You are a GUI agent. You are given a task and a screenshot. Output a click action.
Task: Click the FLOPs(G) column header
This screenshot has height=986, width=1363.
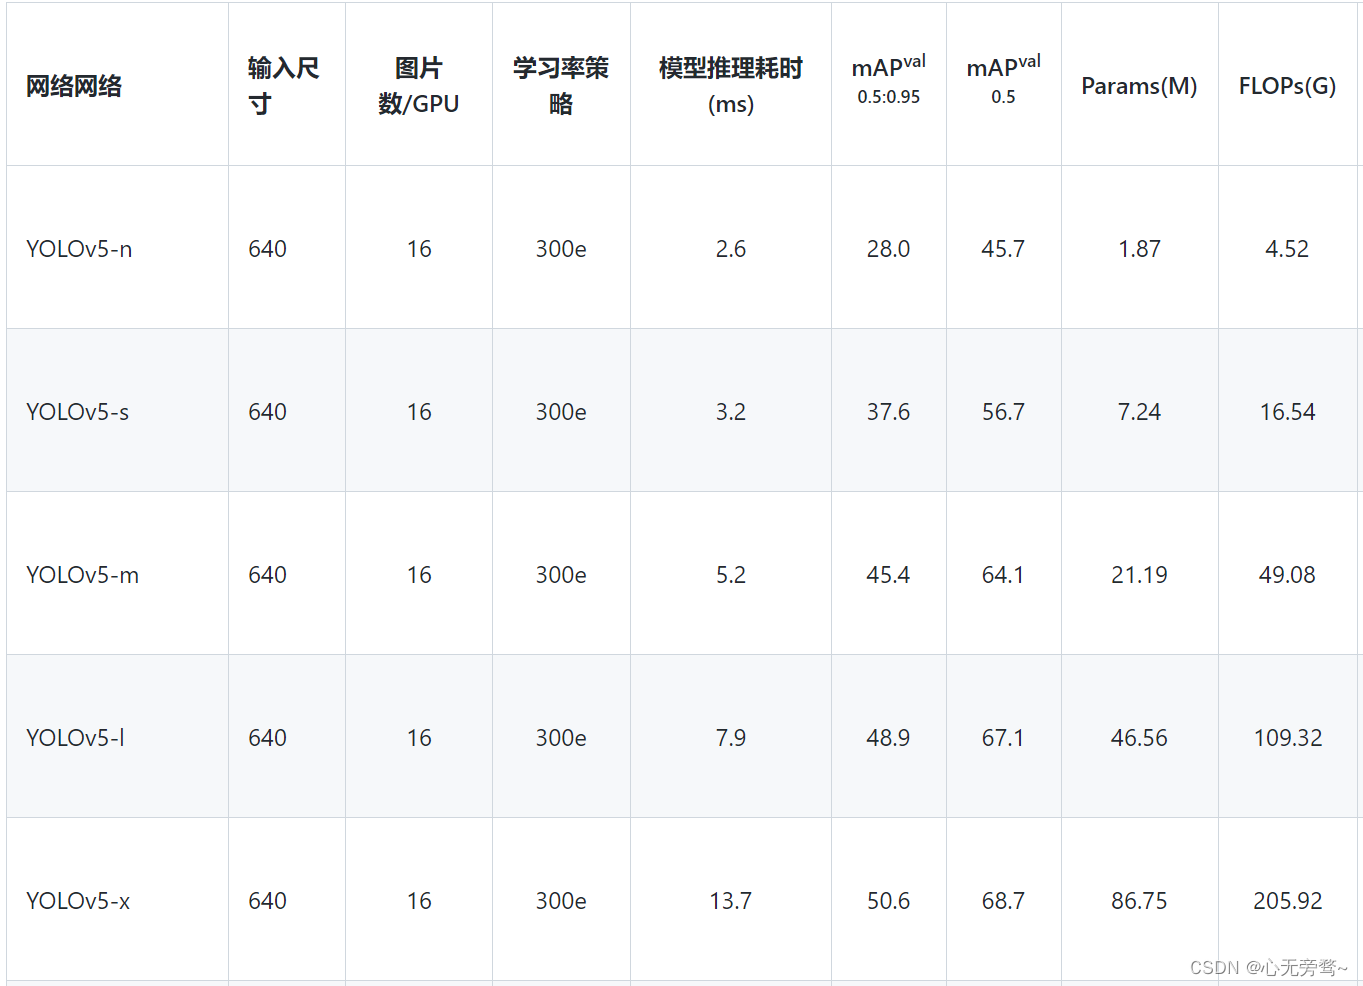tap(1287, 86)
